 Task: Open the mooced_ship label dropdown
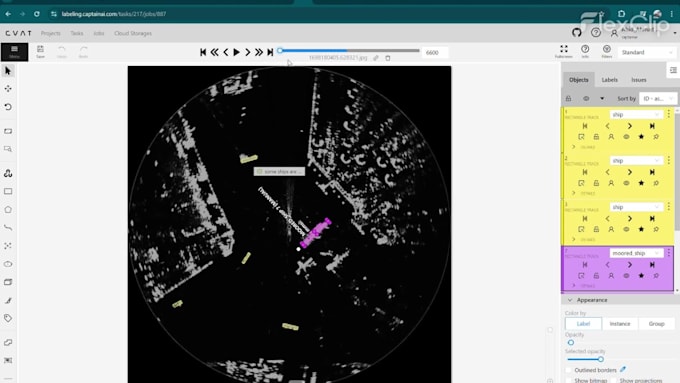click(636, 253)
